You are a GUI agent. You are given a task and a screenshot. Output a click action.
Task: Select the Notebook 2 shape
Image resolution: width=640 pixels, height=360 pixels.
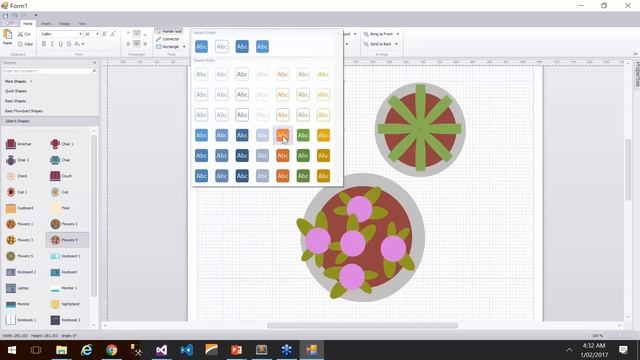65,320
